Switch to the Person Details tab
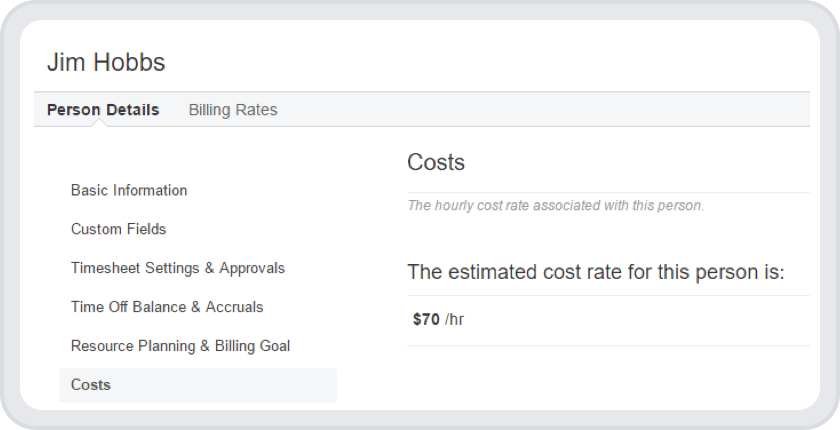This screenshot has width=840, height=430. (103, 110)
